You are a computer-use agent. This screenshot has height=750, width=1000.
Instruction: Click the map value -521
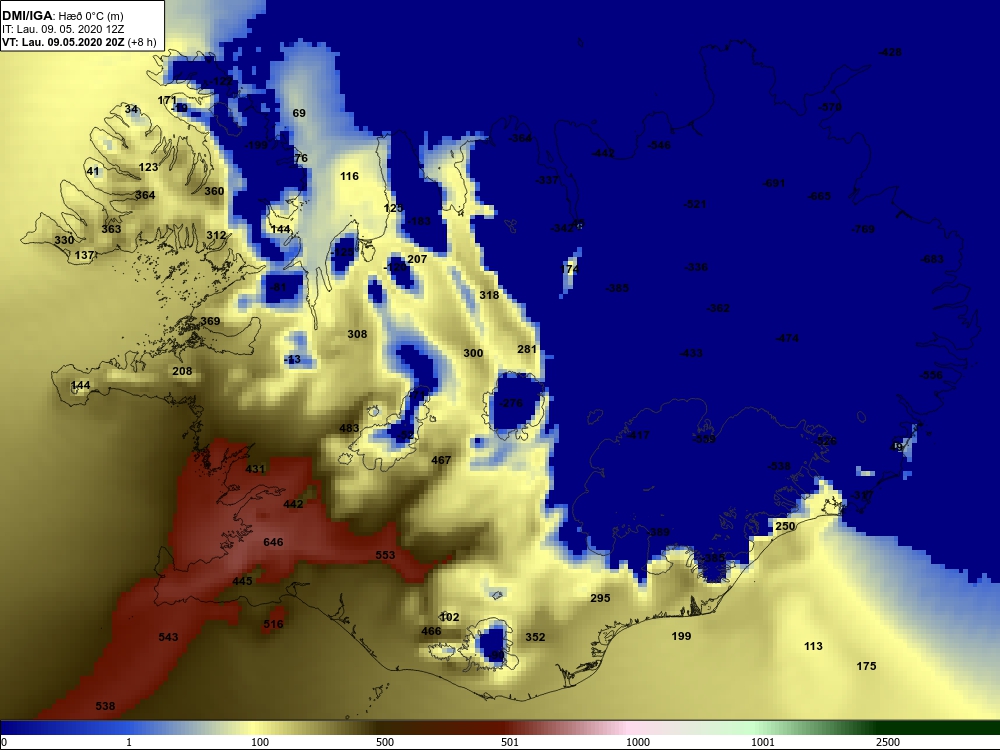tap(695, 205)
